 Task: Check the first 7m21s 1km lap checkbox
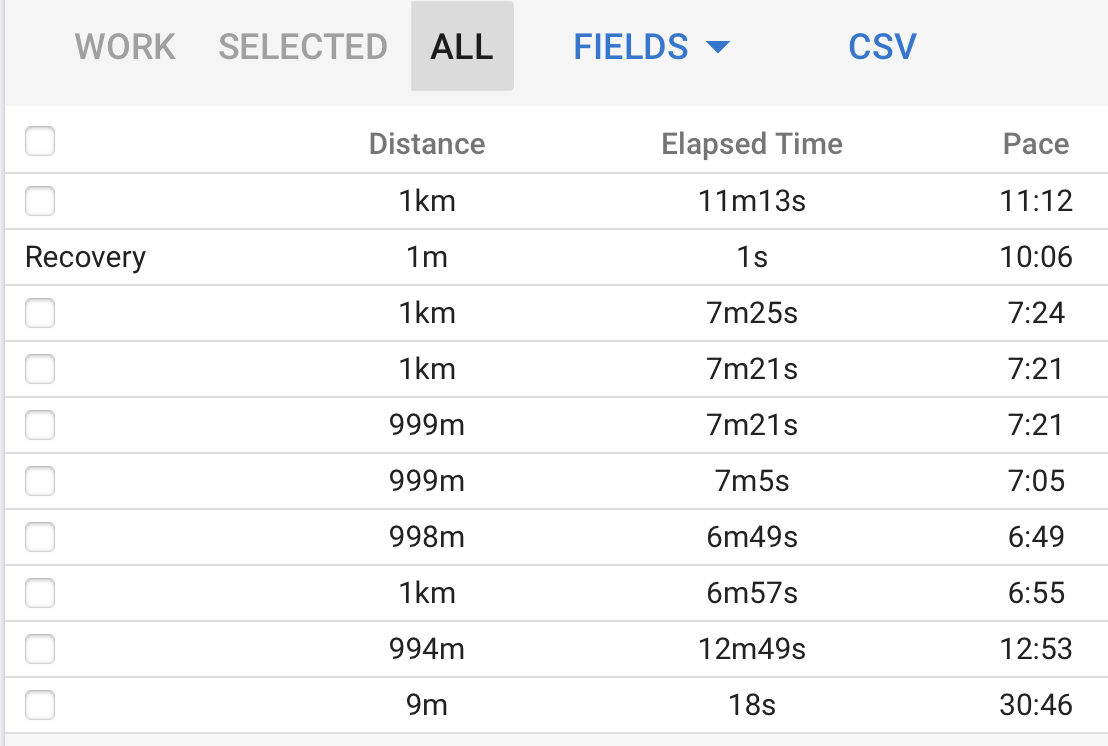pos(40,369)
